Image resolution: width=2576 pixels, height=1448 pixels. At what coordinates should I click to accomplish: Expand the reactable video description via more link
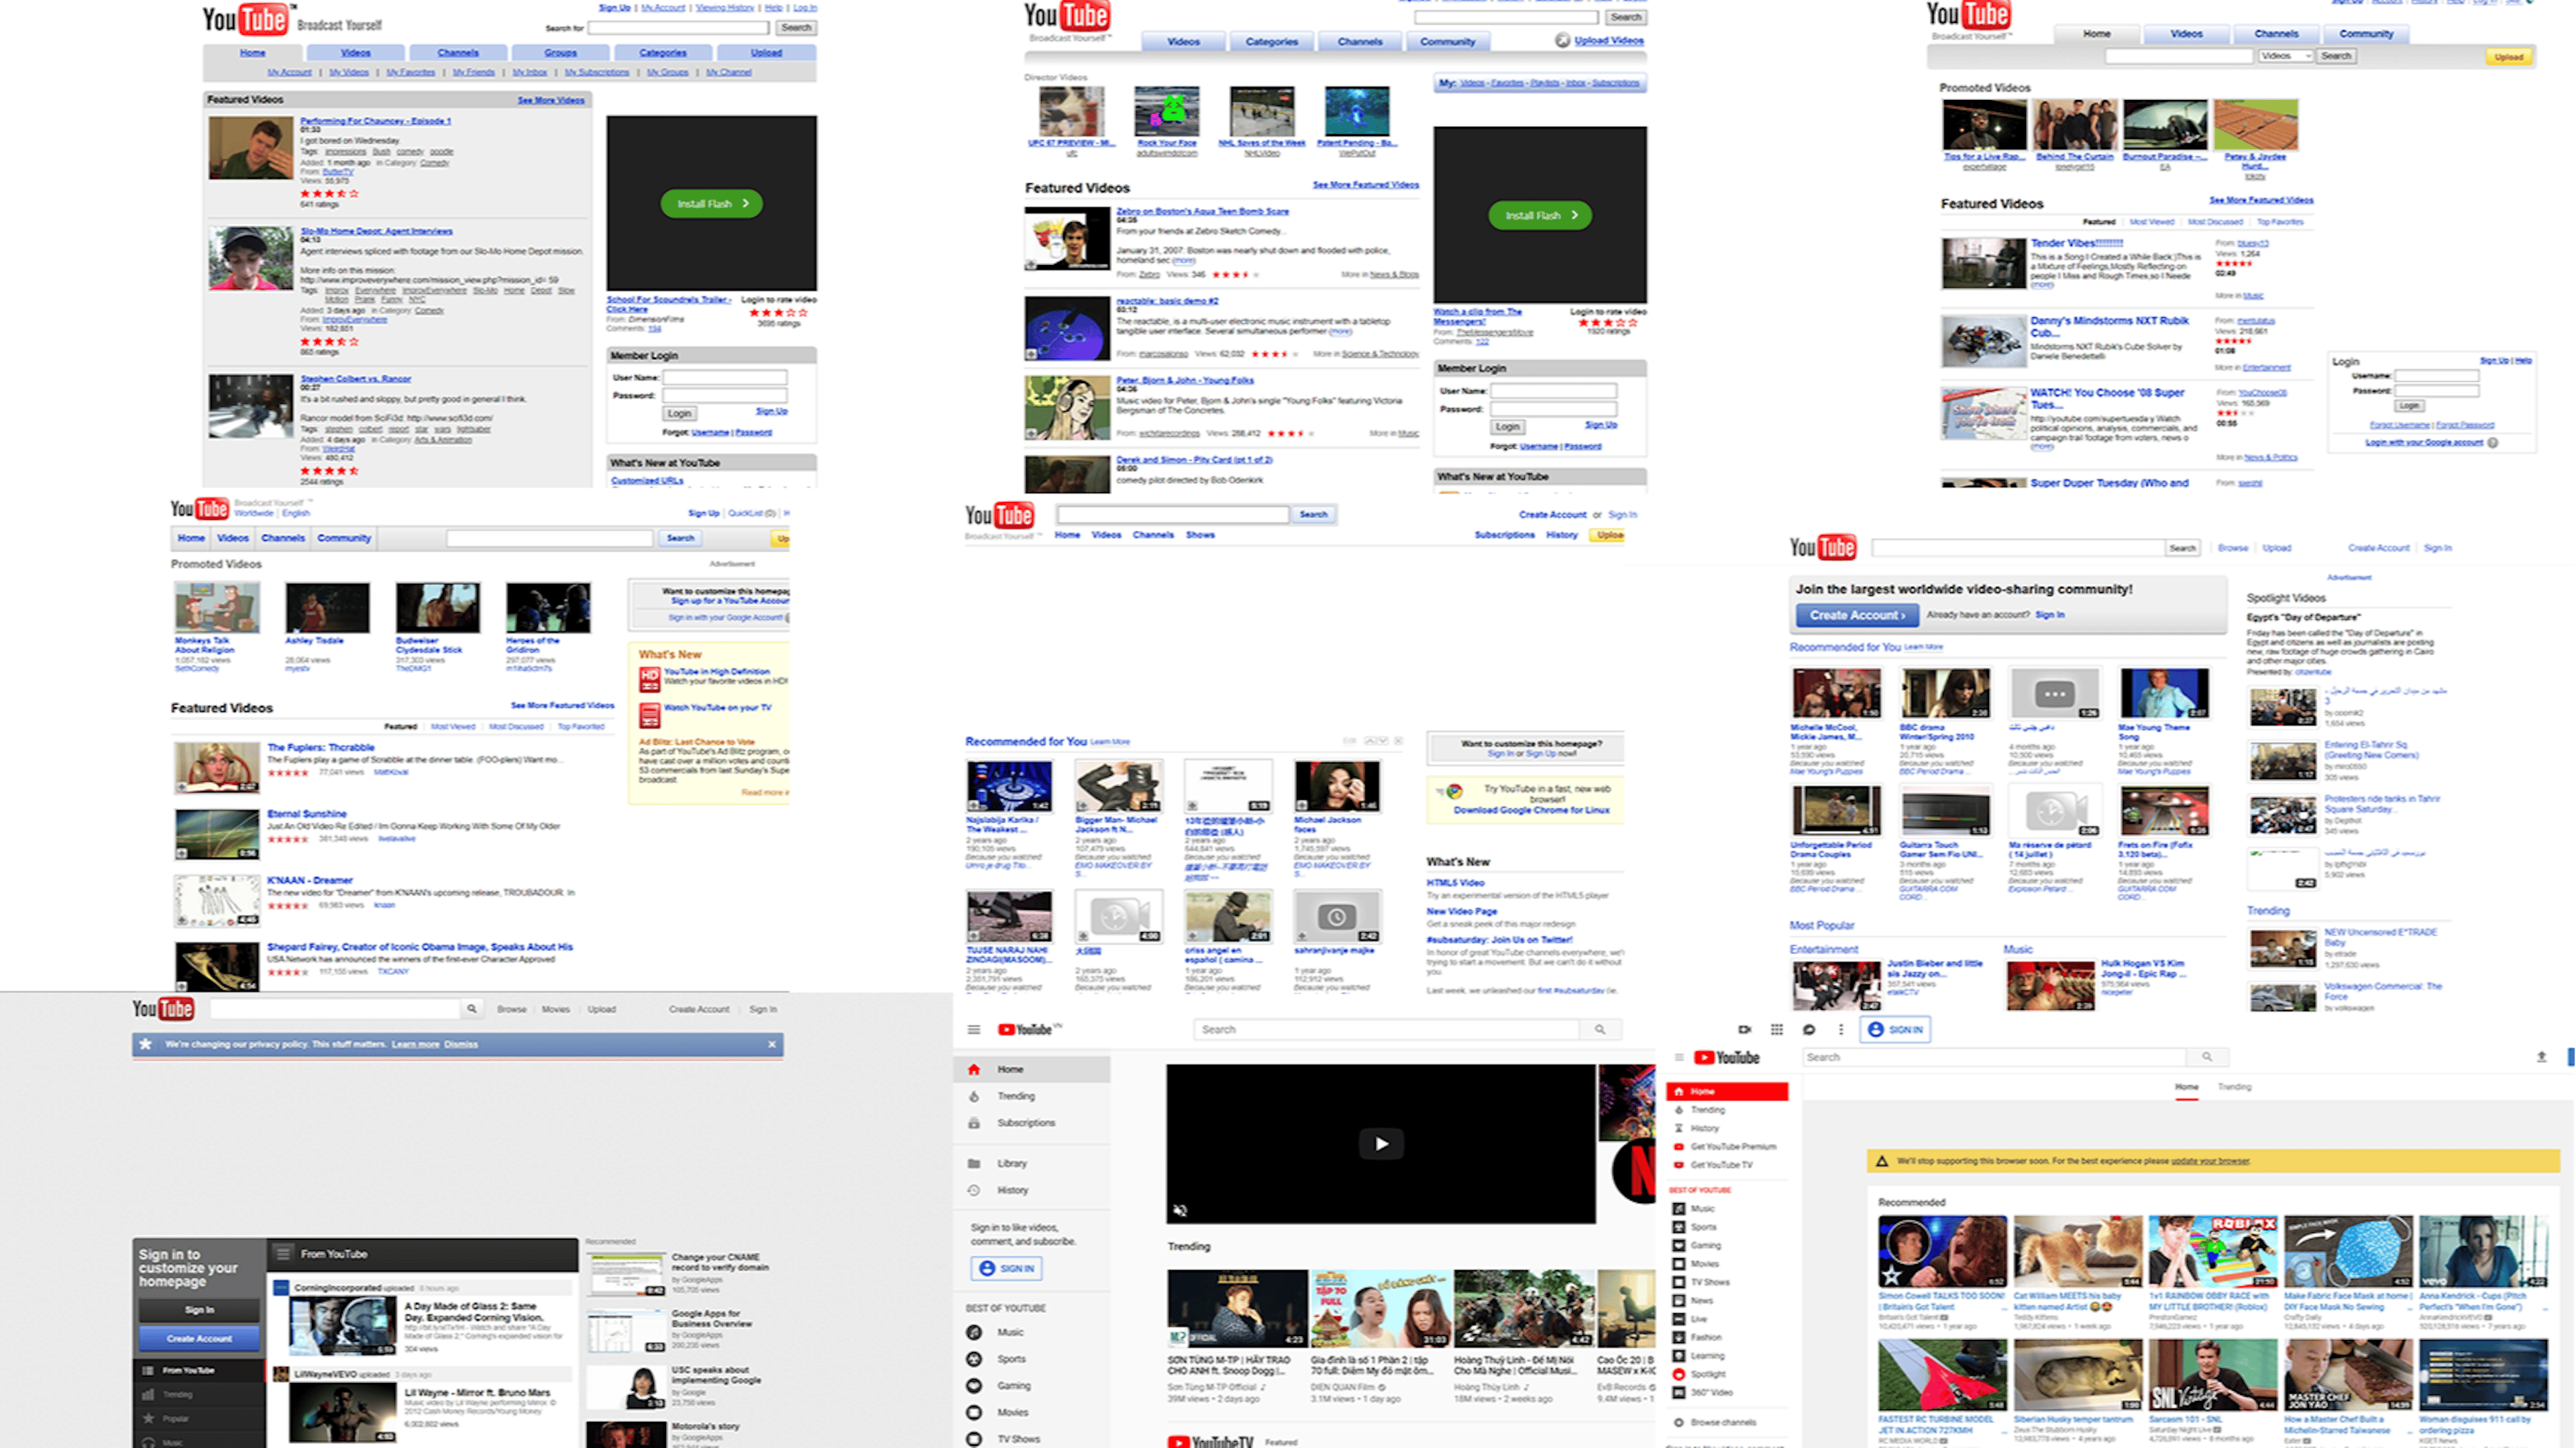click(x=1341, y=332)
